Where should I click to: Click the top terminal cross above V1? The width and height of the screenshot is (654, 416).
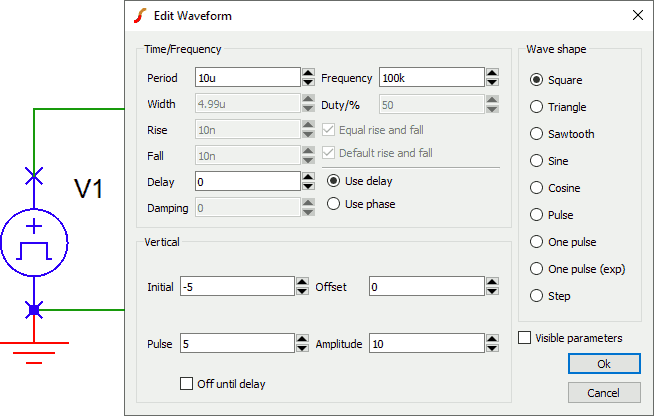[34, 176]
